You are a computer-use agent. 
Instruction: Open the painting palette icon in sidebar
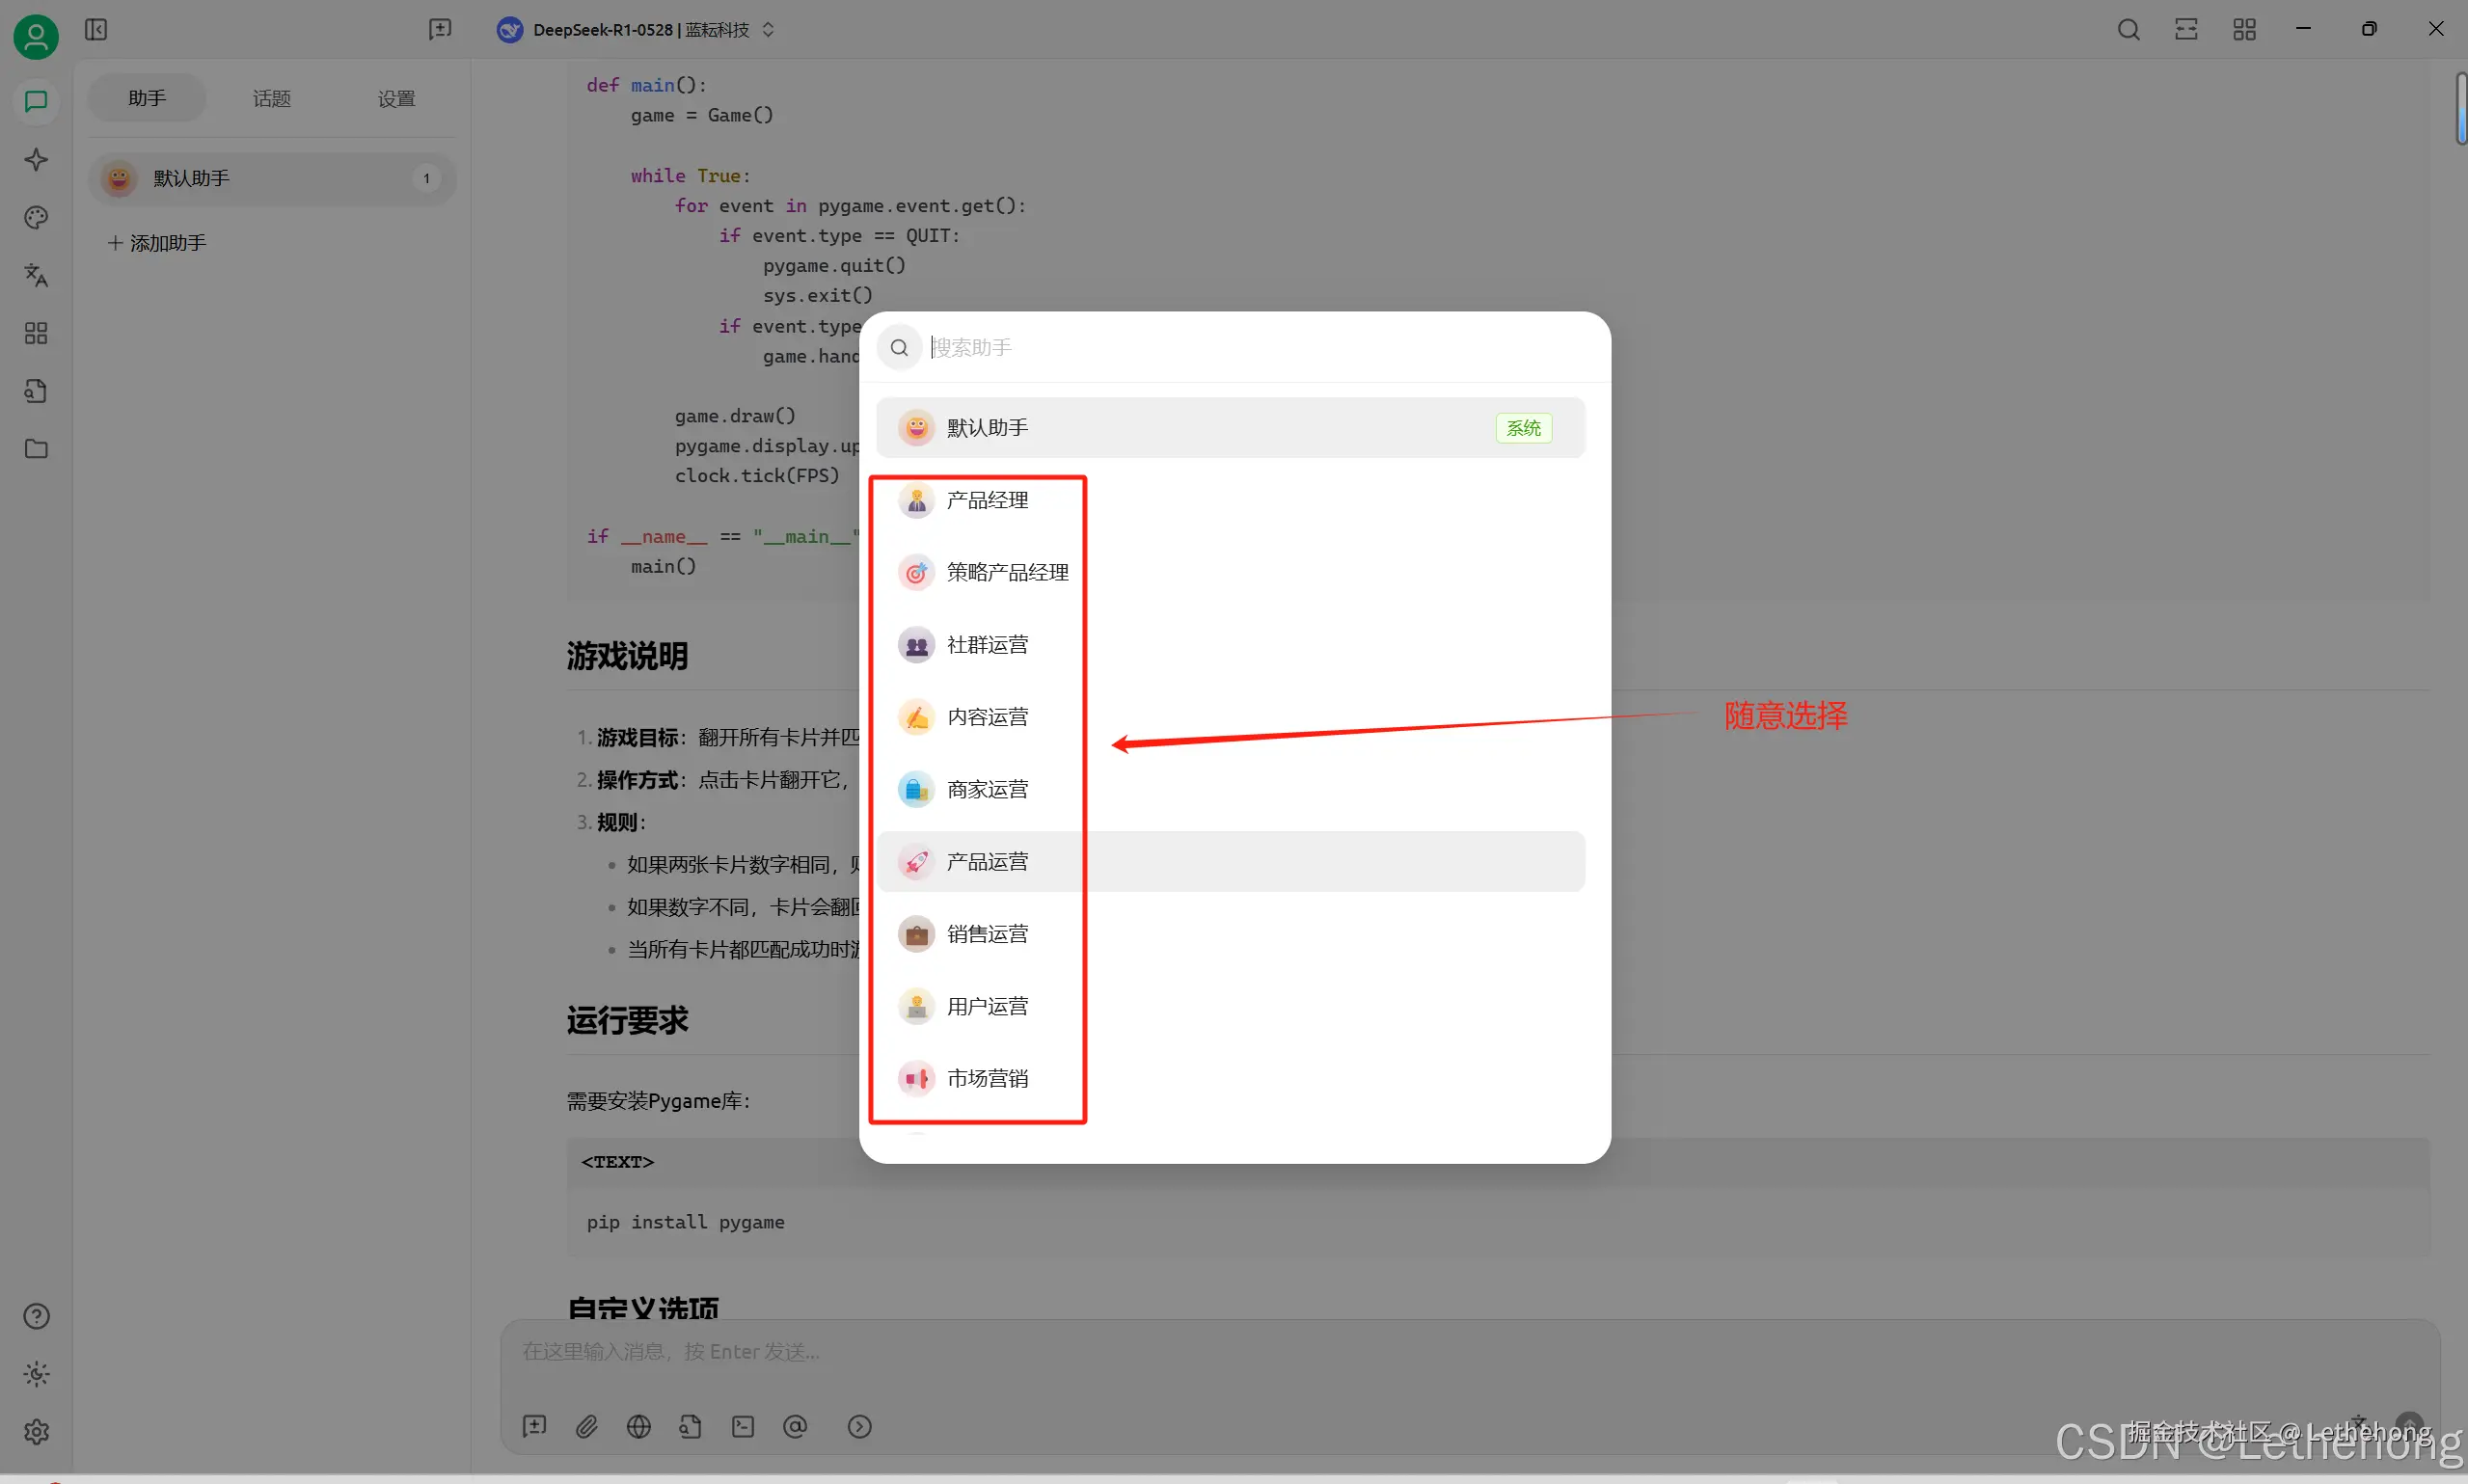coord(36,218)
